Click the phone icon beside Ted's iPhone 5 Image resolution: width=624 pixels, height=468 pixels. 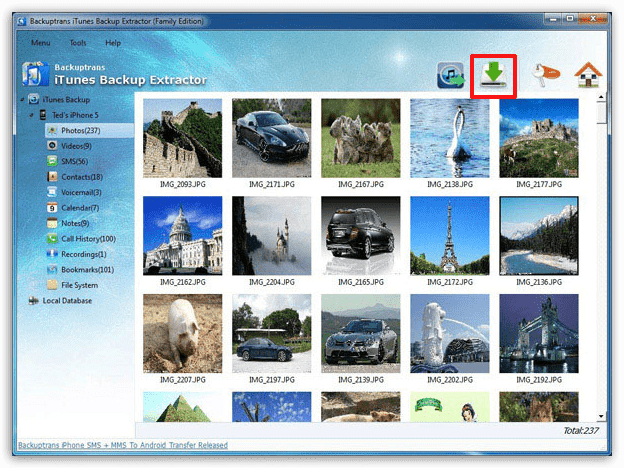tap(43, 115)
